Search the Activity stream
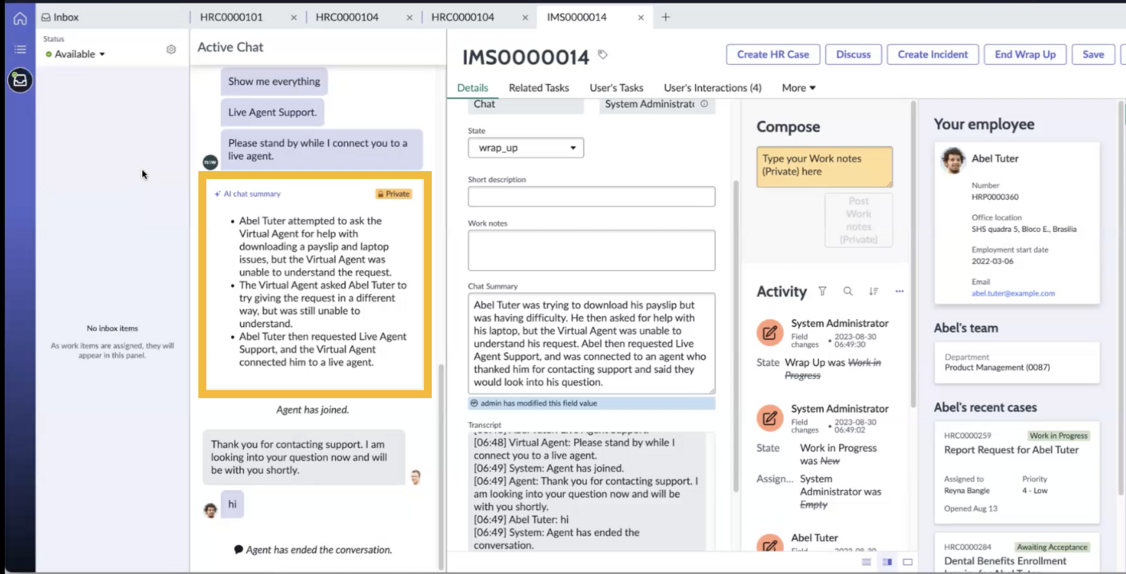 click(x=848, y=291)
